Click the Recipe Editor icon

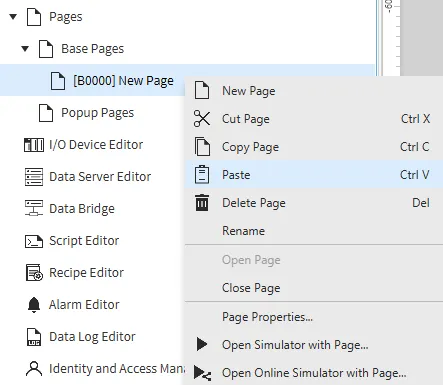click(34, 273)
